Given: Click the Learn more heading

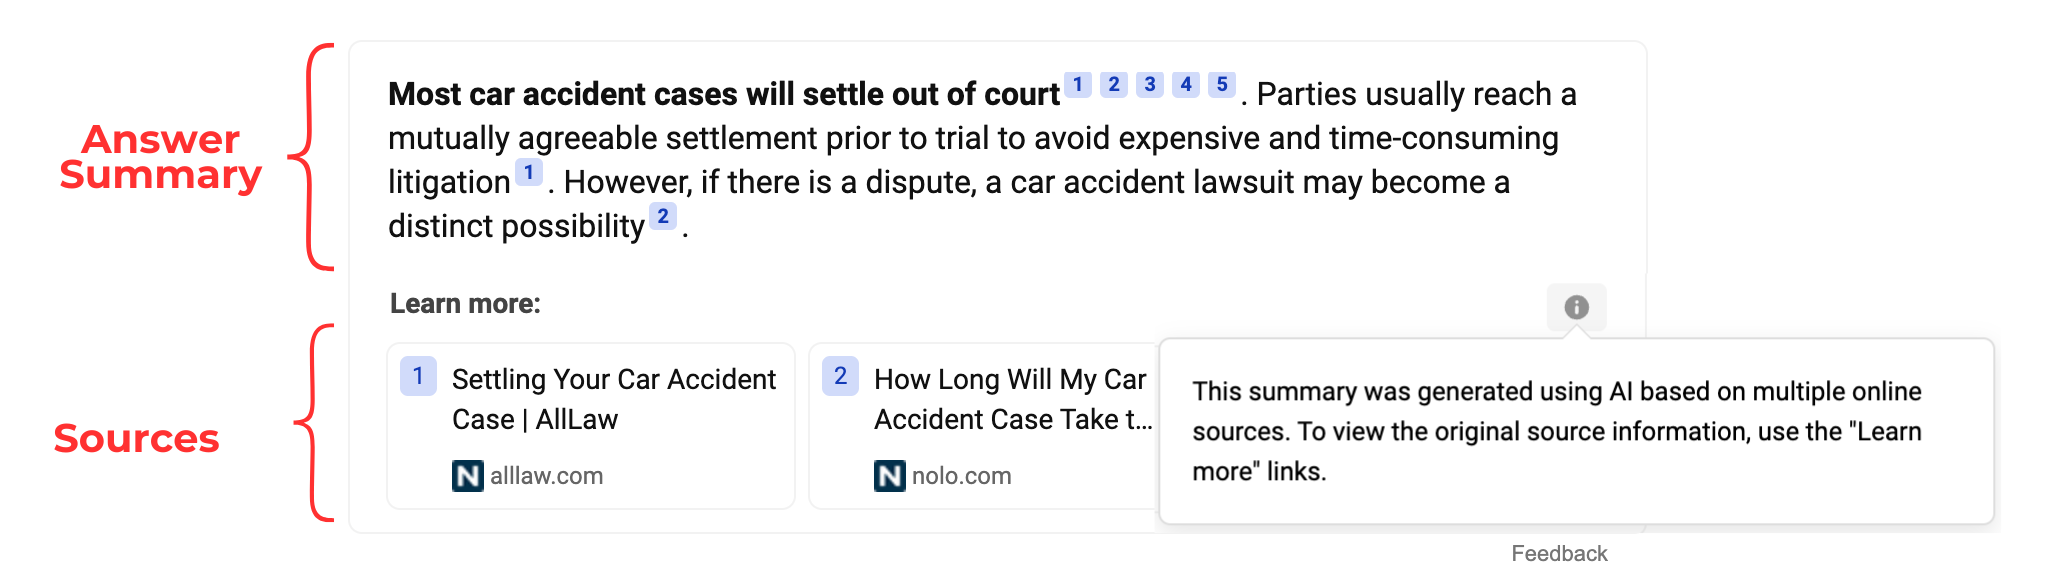Looking at the screenshot, I should pos(465,304).
